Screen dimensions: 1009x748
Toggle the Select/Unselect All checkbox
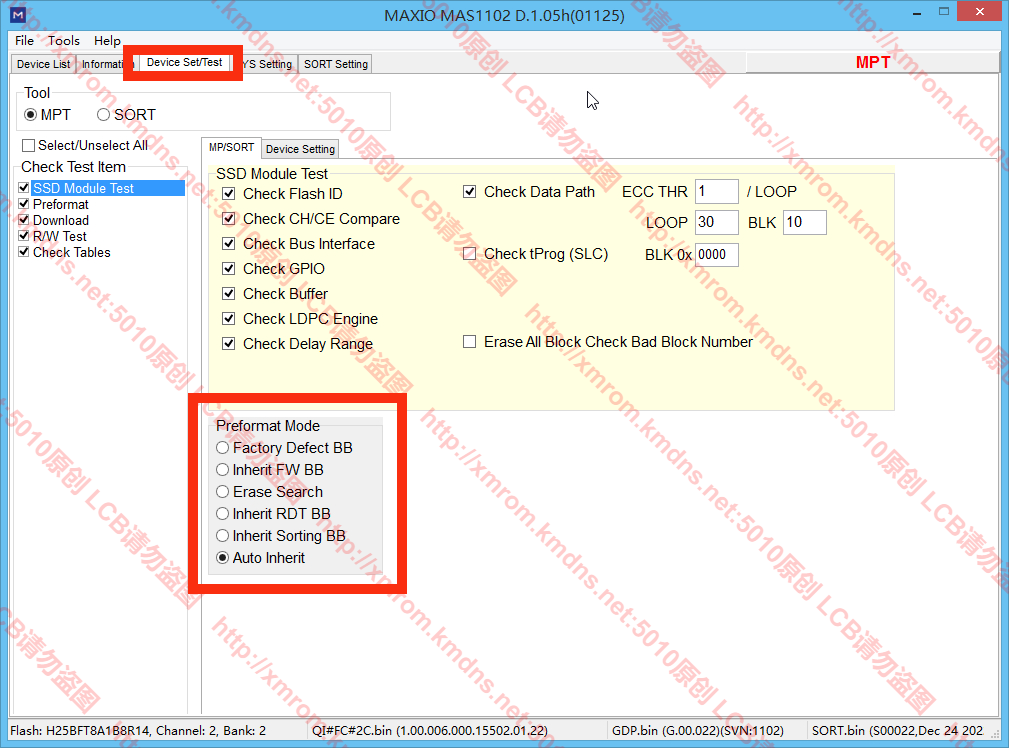tap(28, 145)
